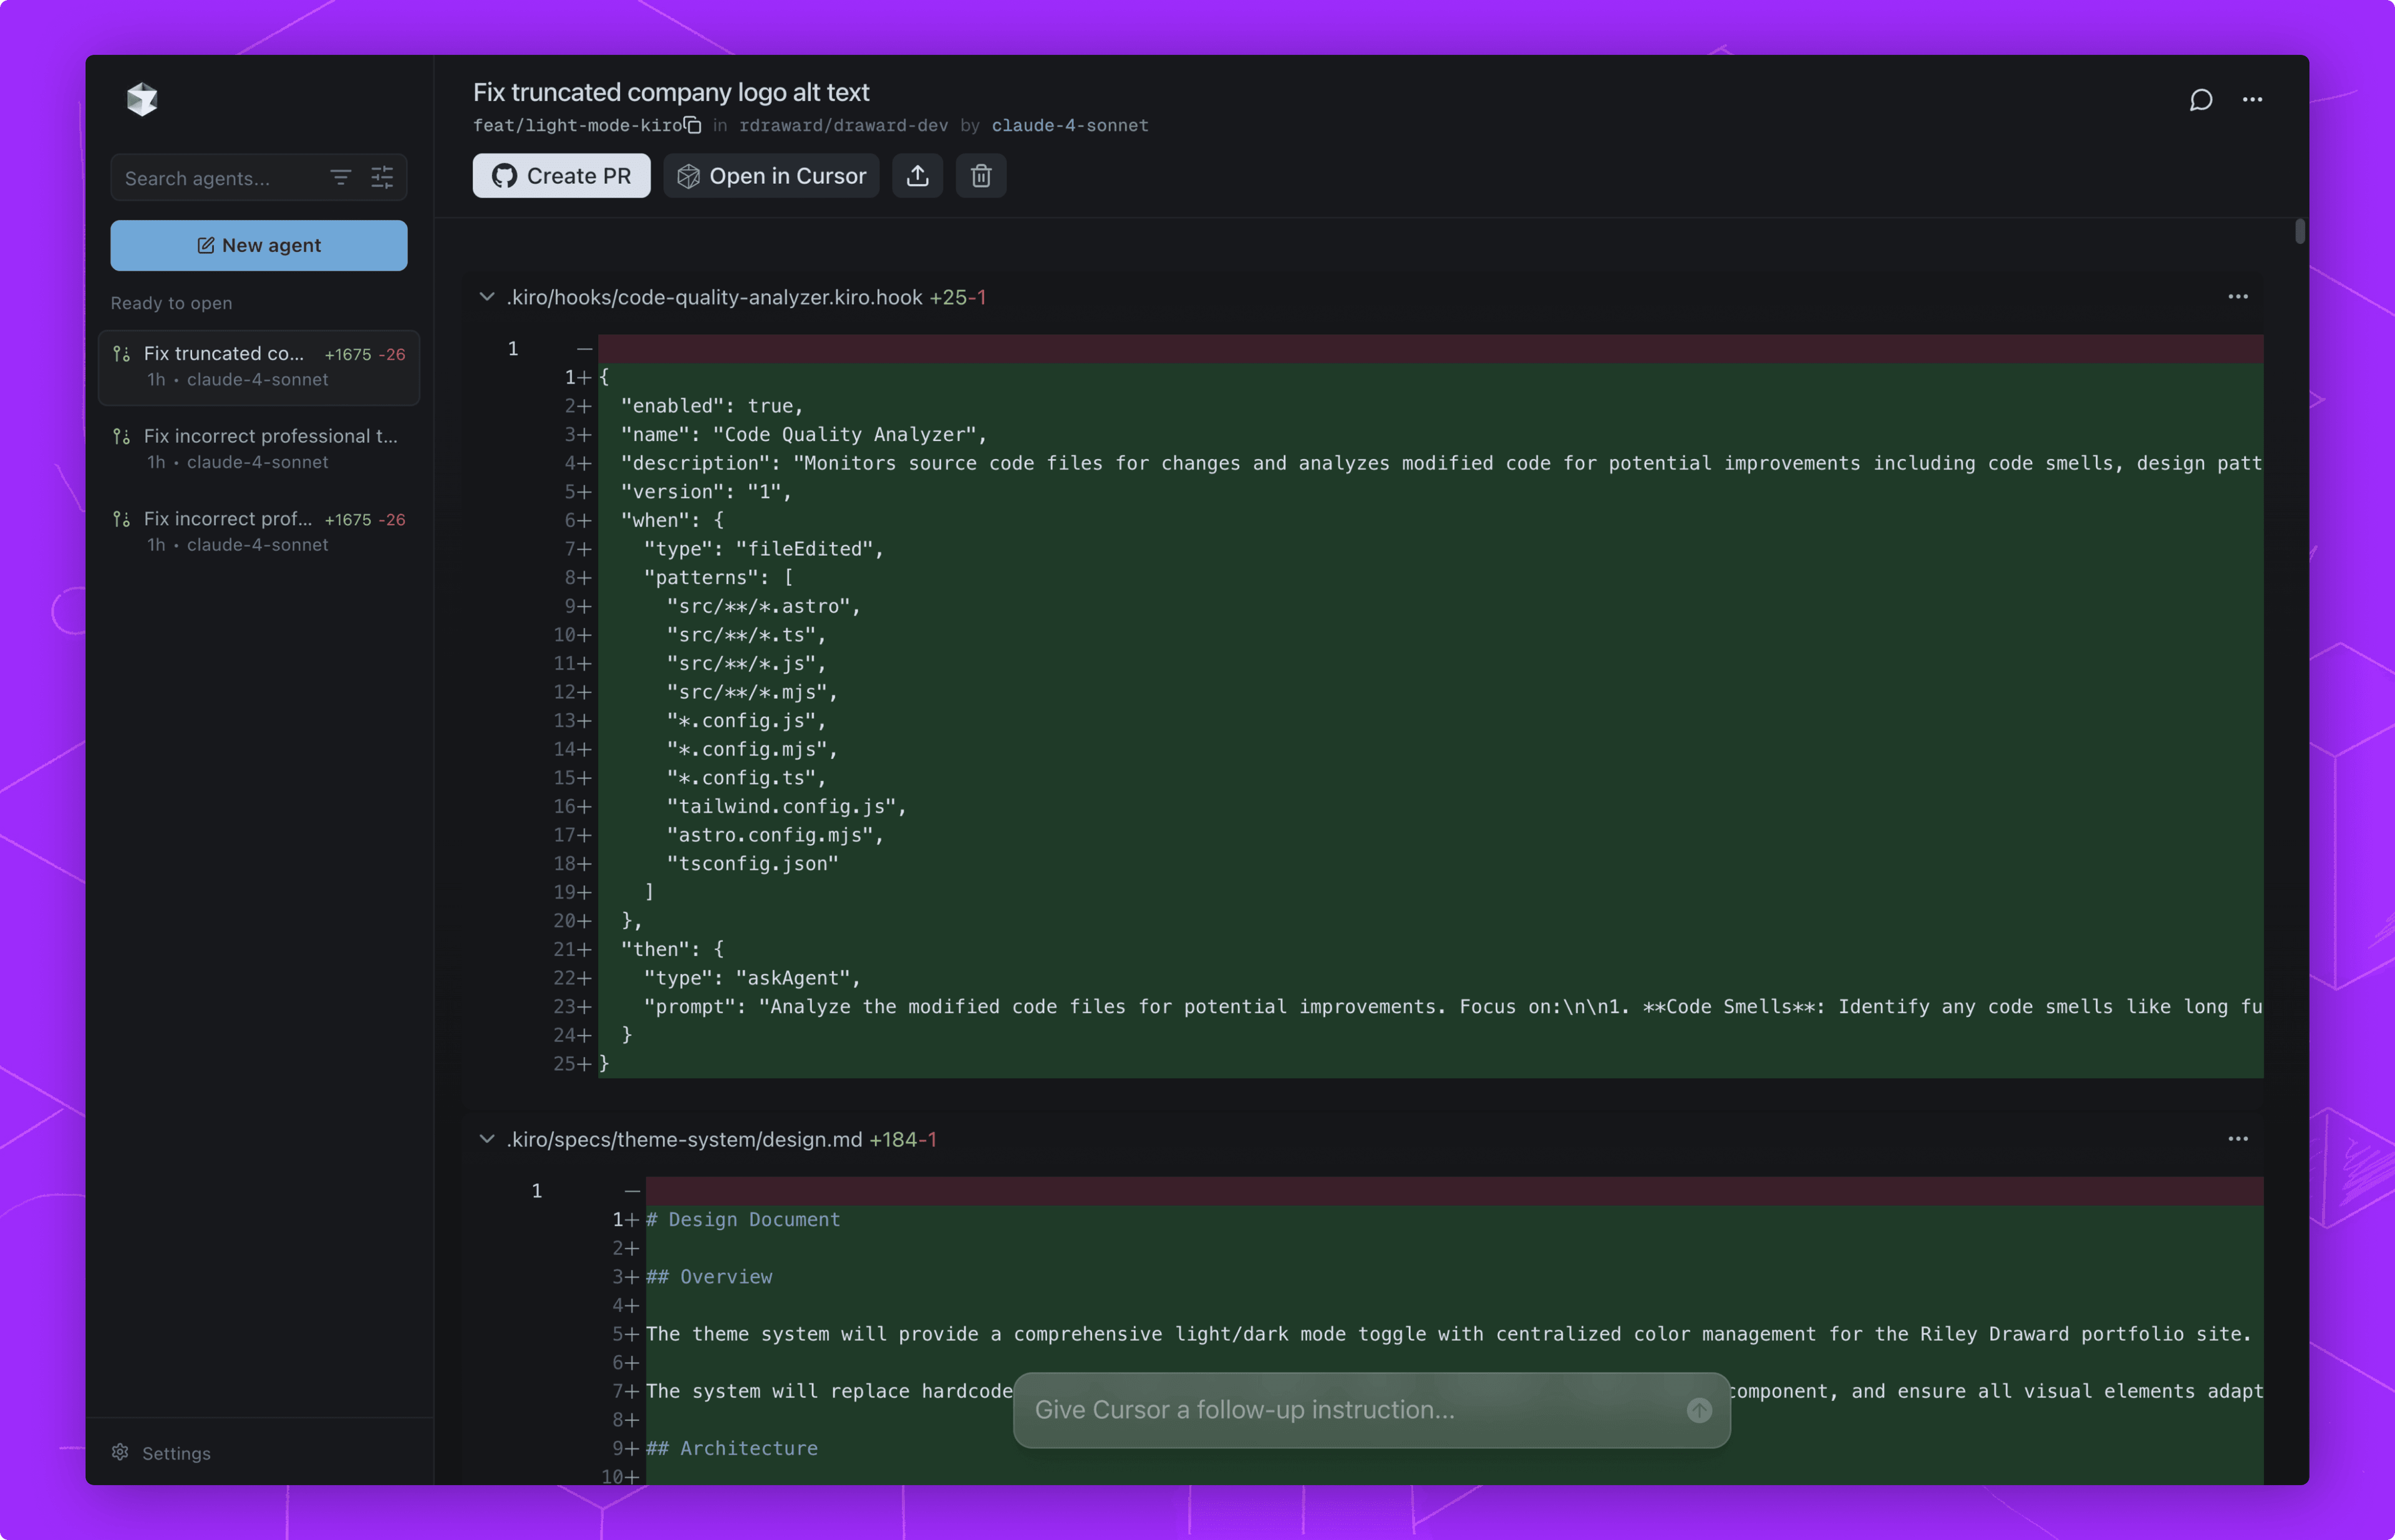Viewport: 2395px width, 1540px height.
Task: Click the line "name": "Code Quality Analyzer"
Action: coord(804,434)
